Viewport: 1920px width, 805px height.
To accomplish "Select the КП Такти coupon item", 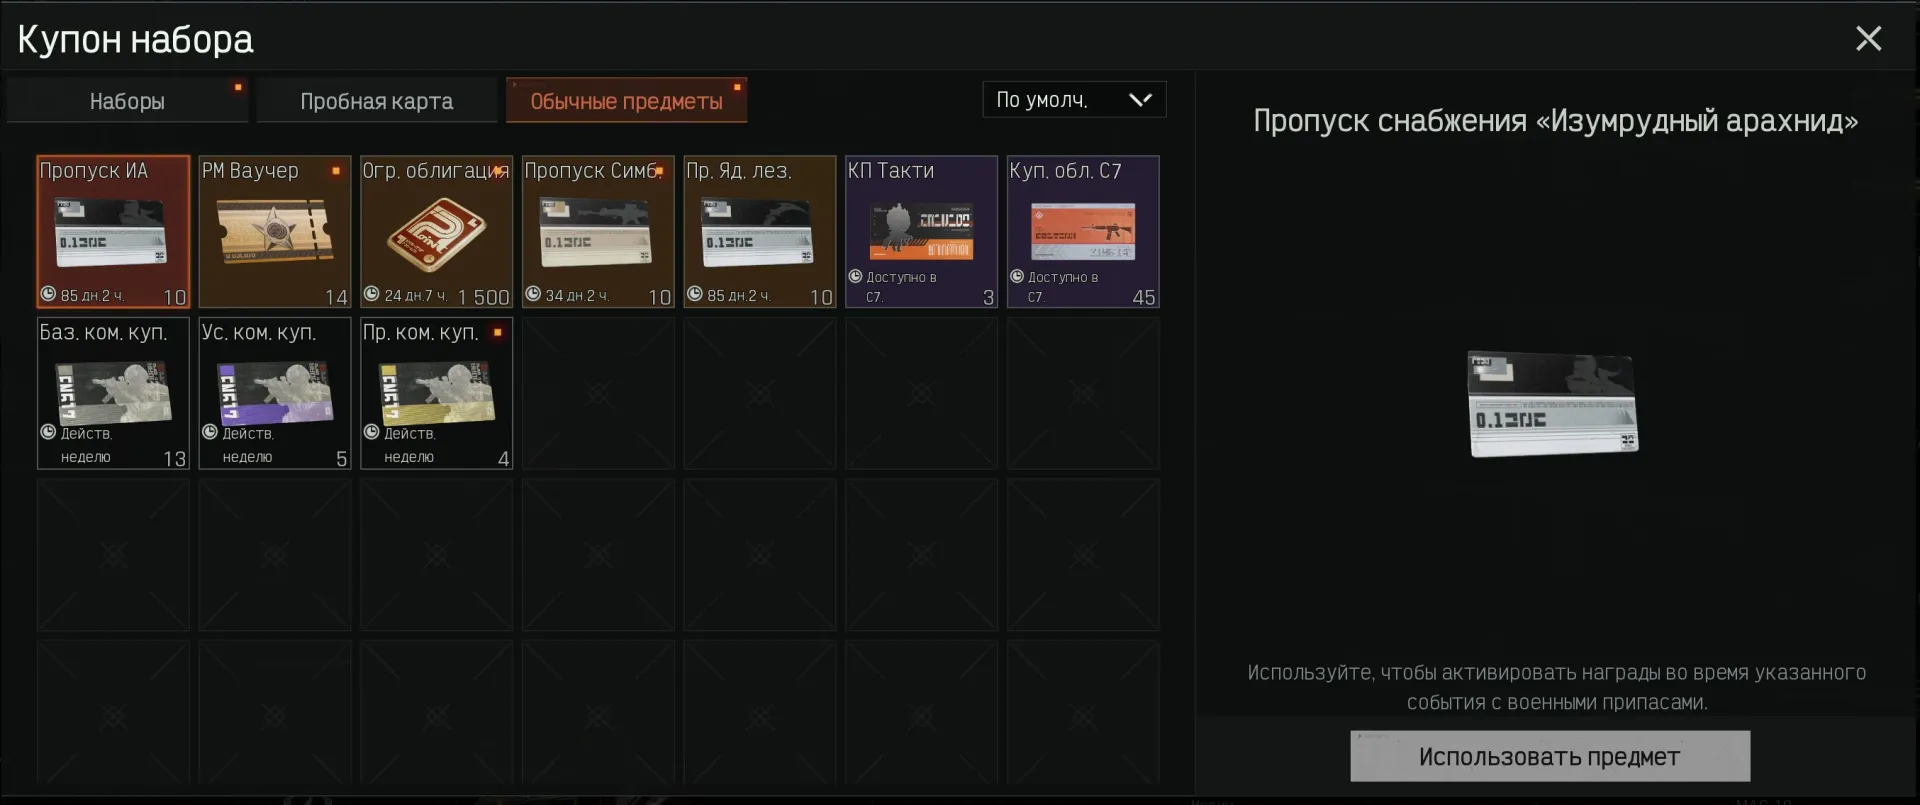I will tap(922, 232).
